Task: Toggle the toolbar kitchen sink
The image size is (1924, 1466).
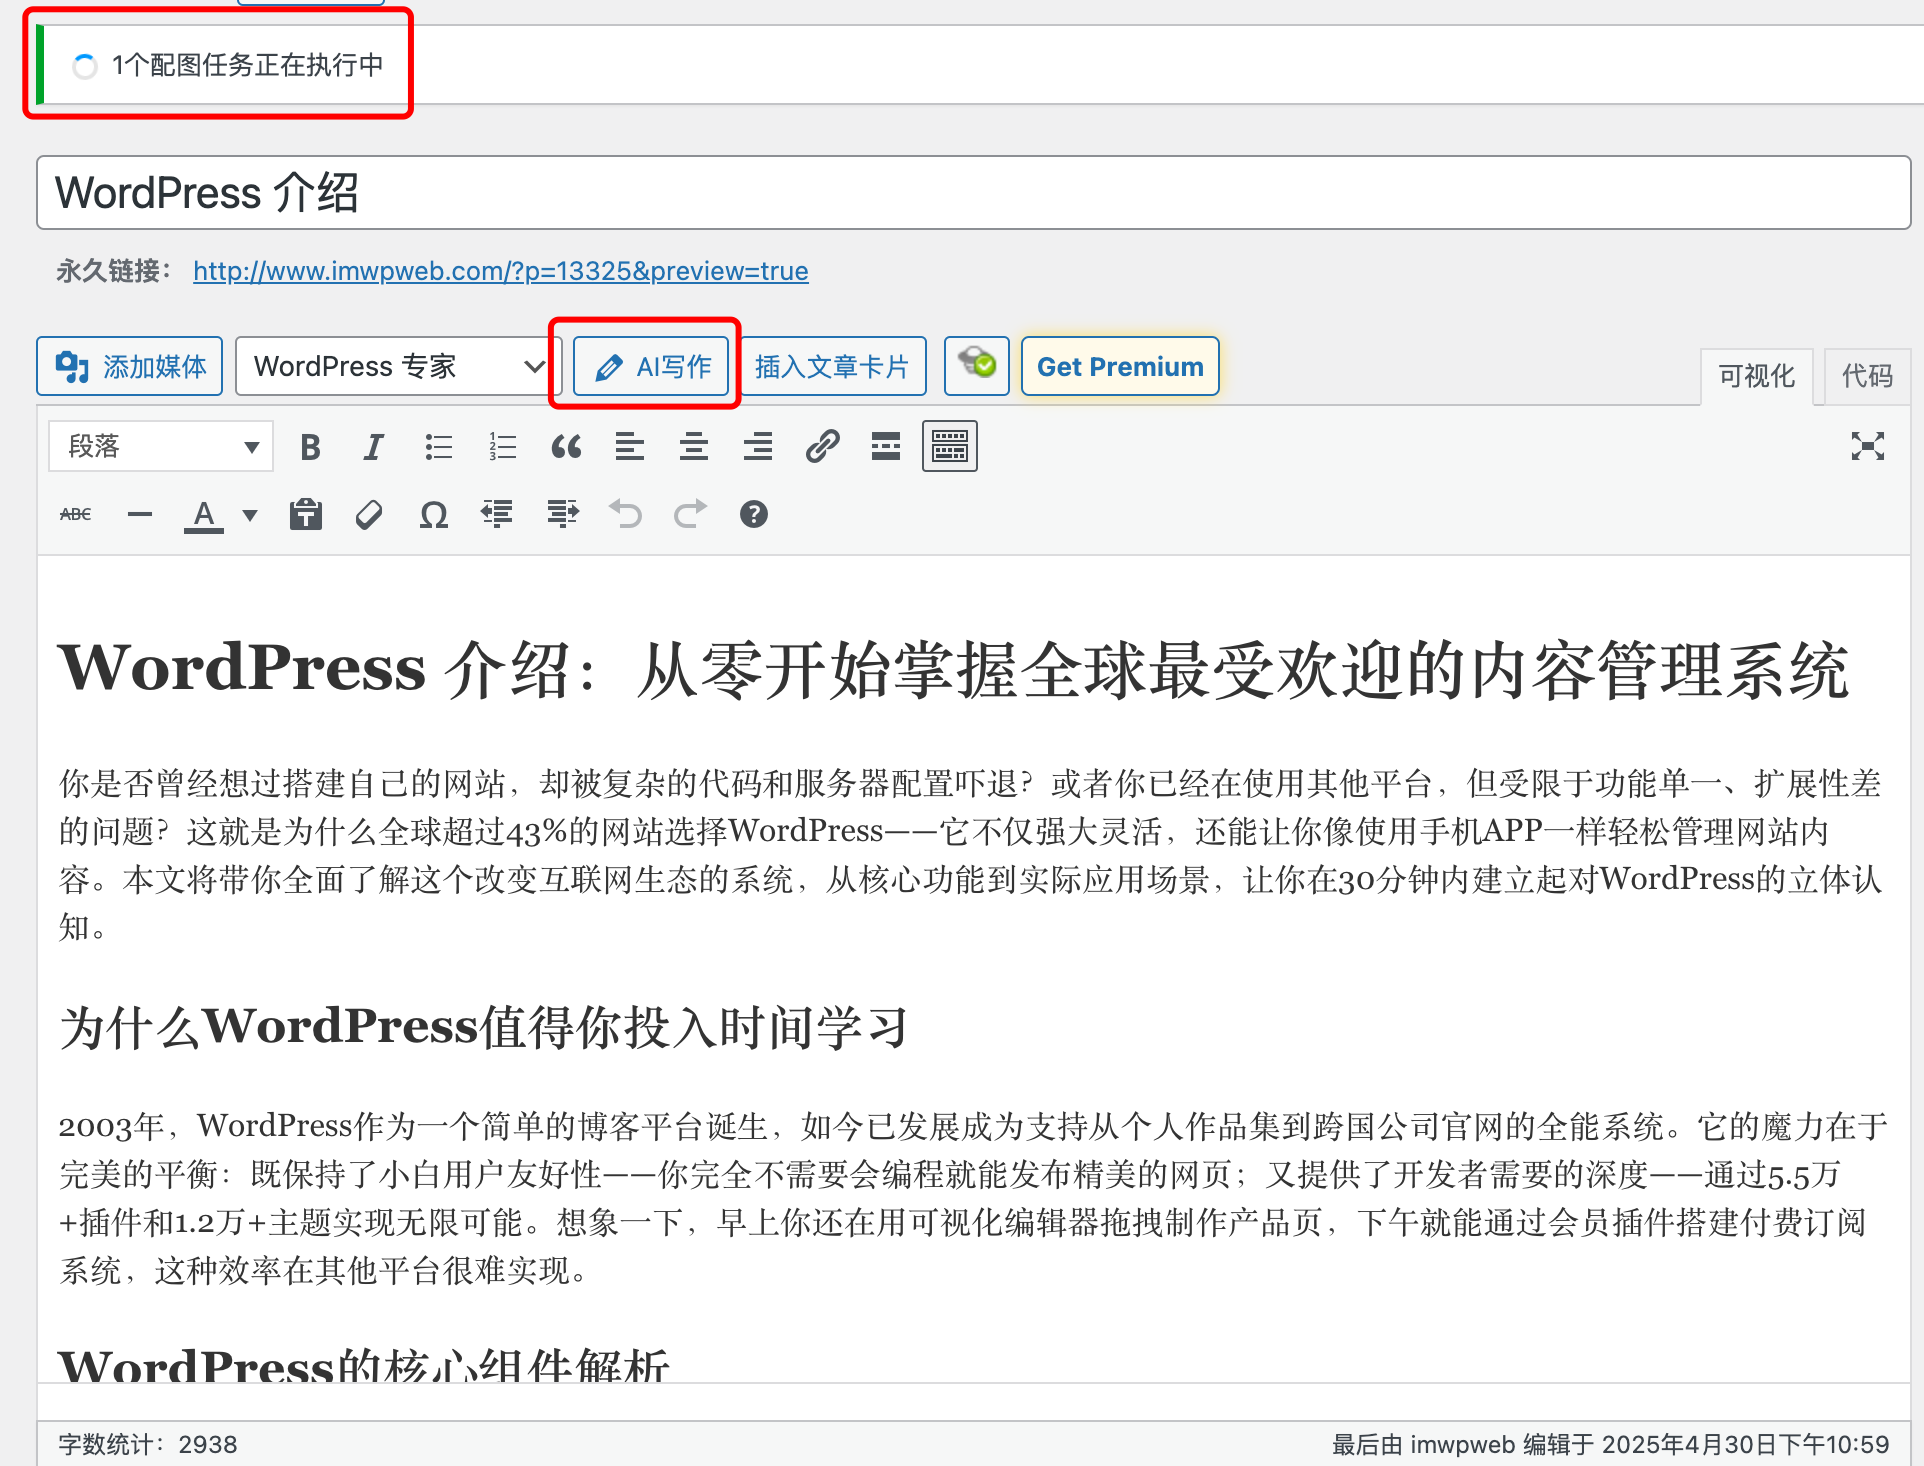Action: 950,446
